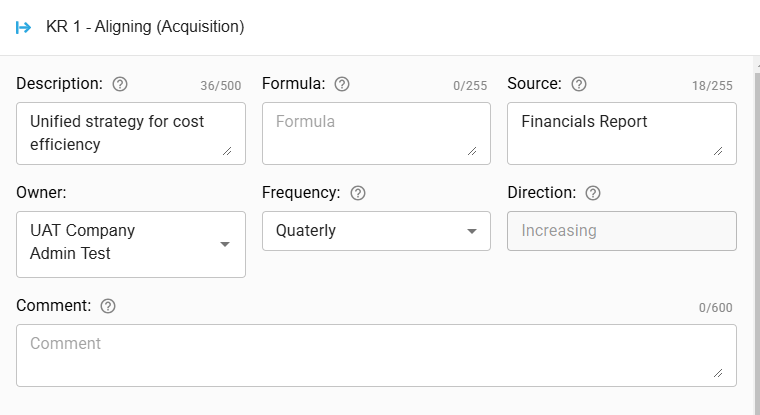The image size is (760, 415).
Task: Collapse panel using blue arrow icon
Action: click(x=23, y=27)
